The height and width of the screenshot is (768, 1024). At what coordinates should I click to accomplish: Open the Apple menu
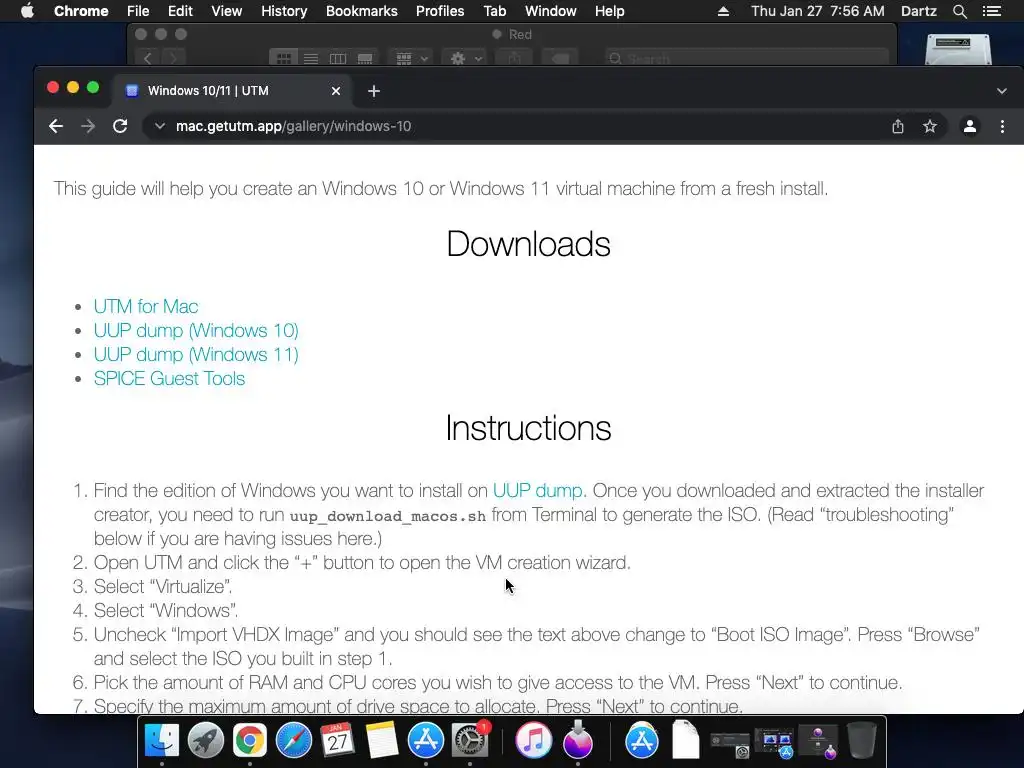click(27, 11)
